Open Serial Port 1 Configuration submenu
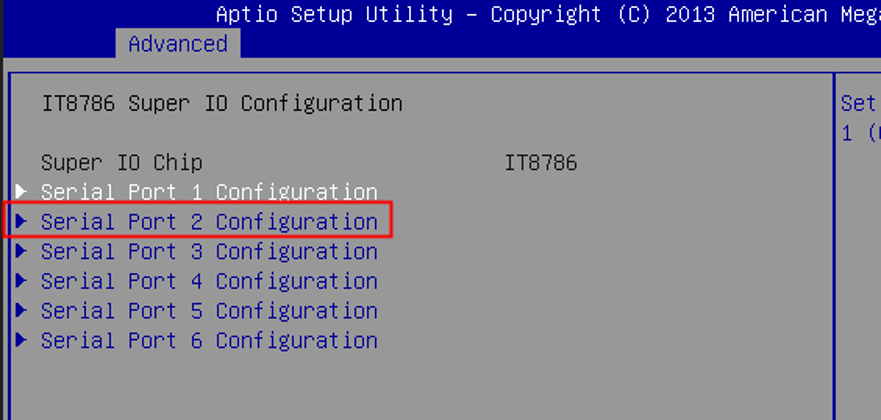The height and width of the screenshot is (420, 881). [x=209, y=192]
